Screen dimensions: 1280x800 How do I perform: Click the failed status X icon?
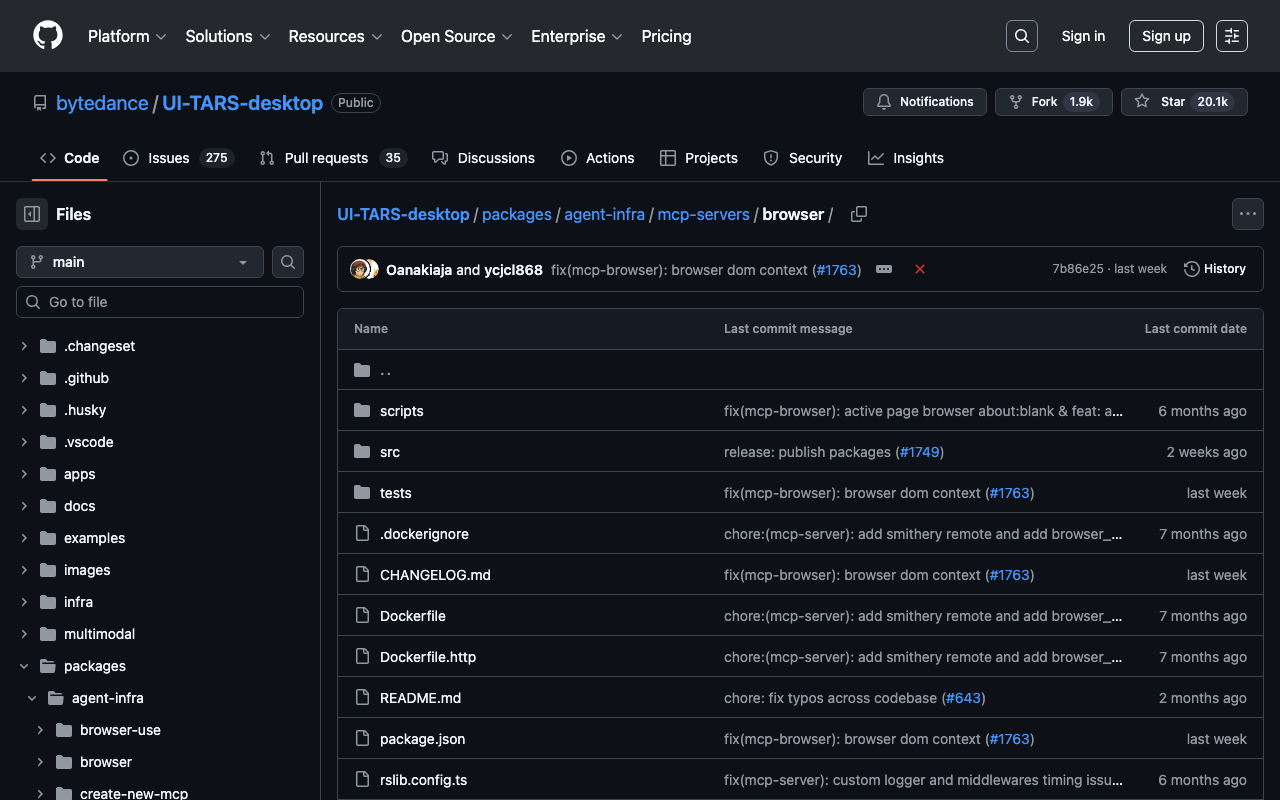(920, 269)
